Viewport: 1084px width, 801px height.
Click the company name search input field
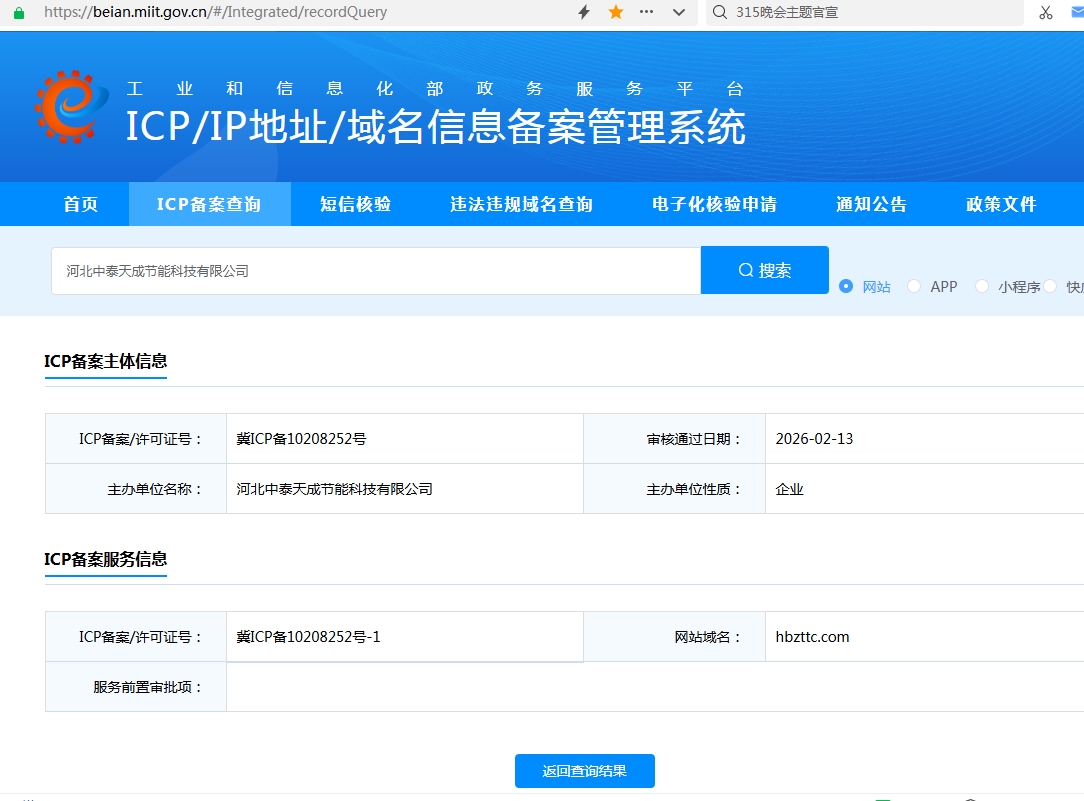(375, 271)
